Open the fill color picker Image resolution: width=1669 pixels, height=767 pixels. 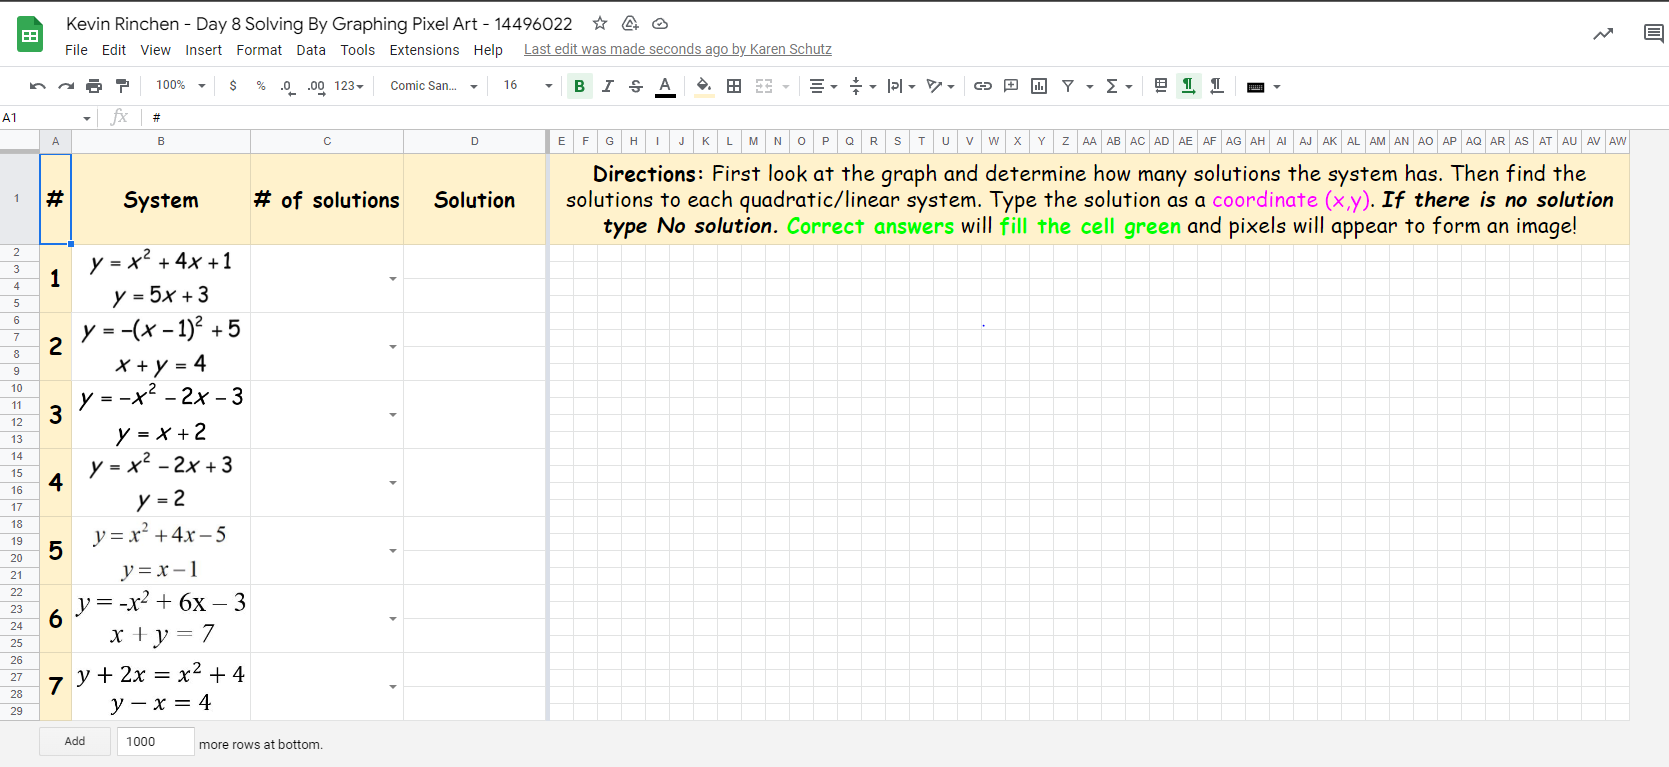[704, 86]
